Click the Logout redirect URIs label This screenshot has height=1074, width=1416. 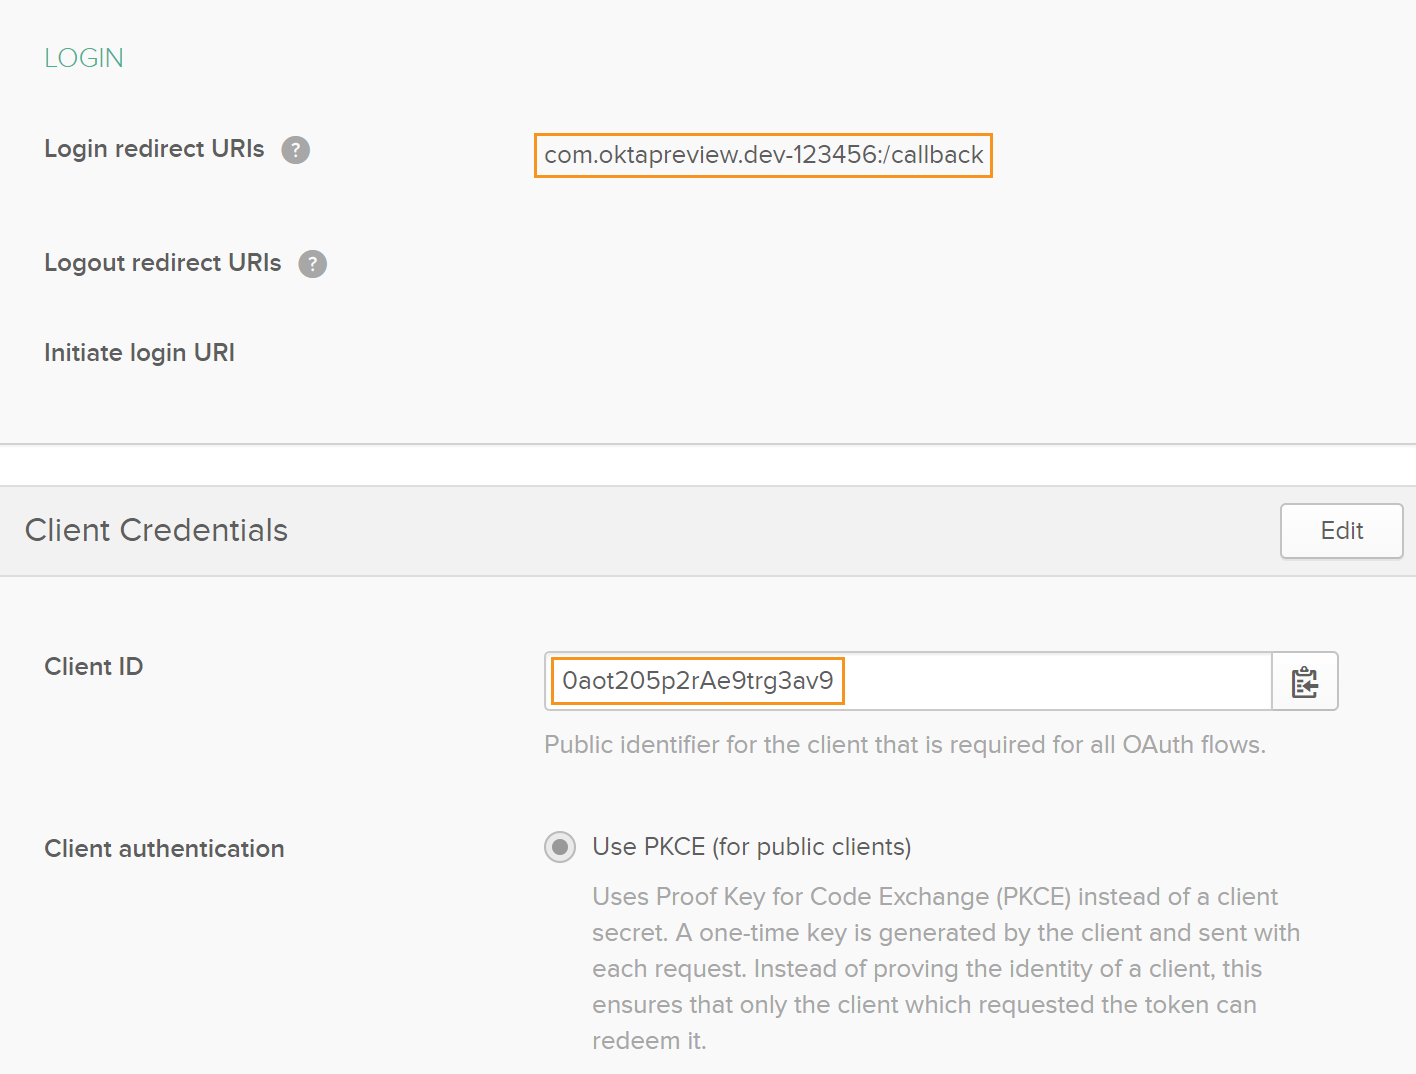[162, 263]
